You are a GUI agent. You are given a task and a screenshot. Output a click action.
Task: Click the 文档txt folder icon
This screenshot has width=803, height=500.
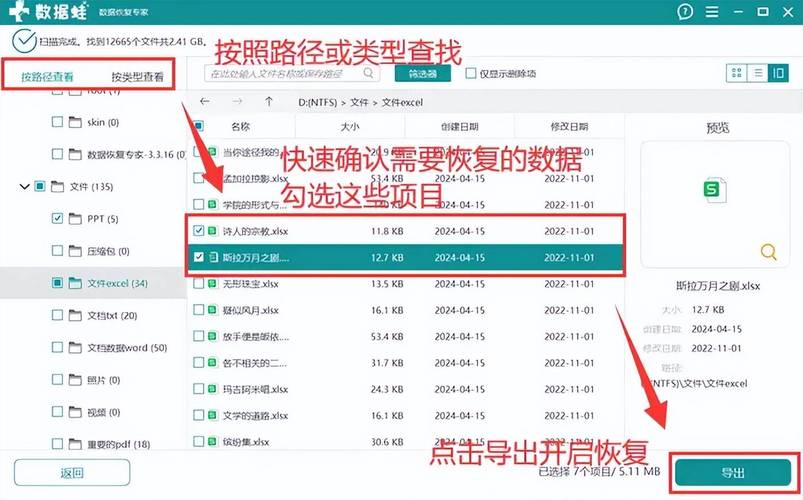[x=75, y=315]
